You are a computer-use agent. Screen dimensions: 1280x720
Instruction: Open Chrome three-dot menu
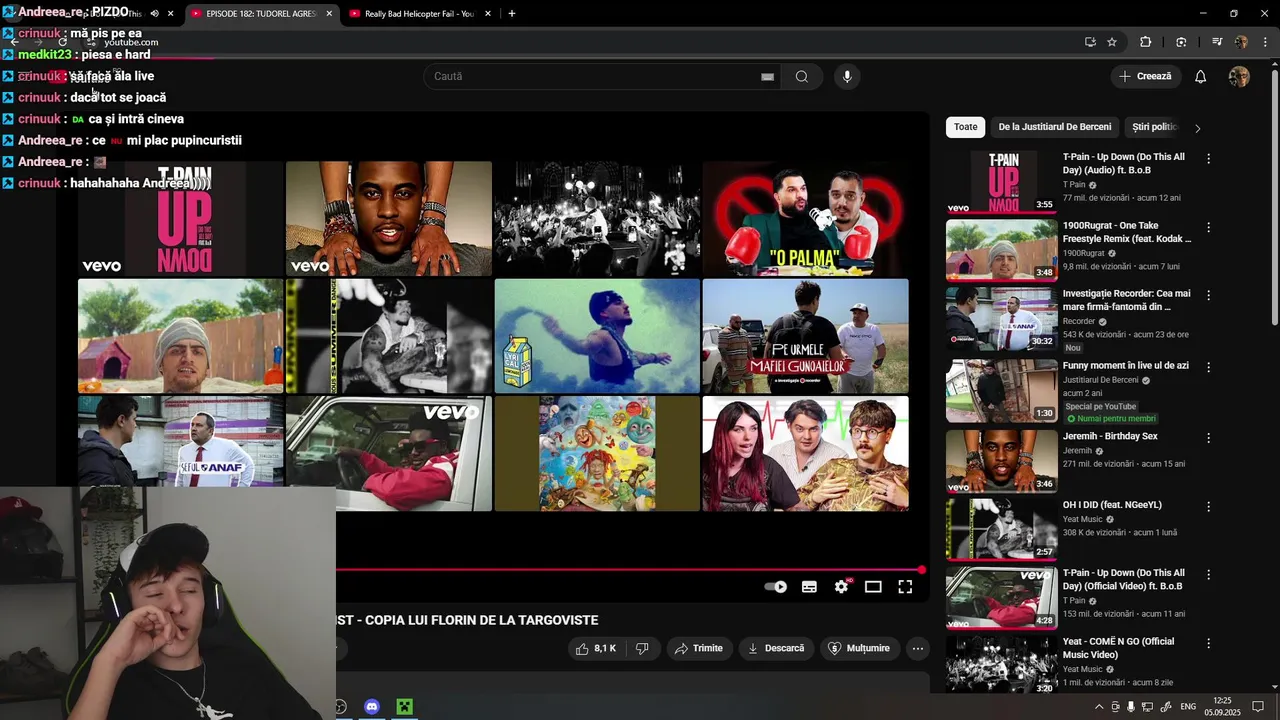tap(1263, 42)
